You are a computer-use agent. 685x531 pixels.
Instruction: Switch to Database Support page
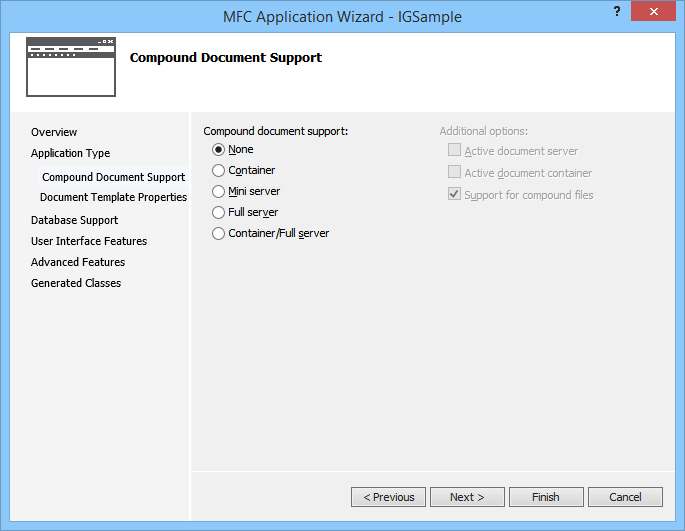tap(74, 220)
